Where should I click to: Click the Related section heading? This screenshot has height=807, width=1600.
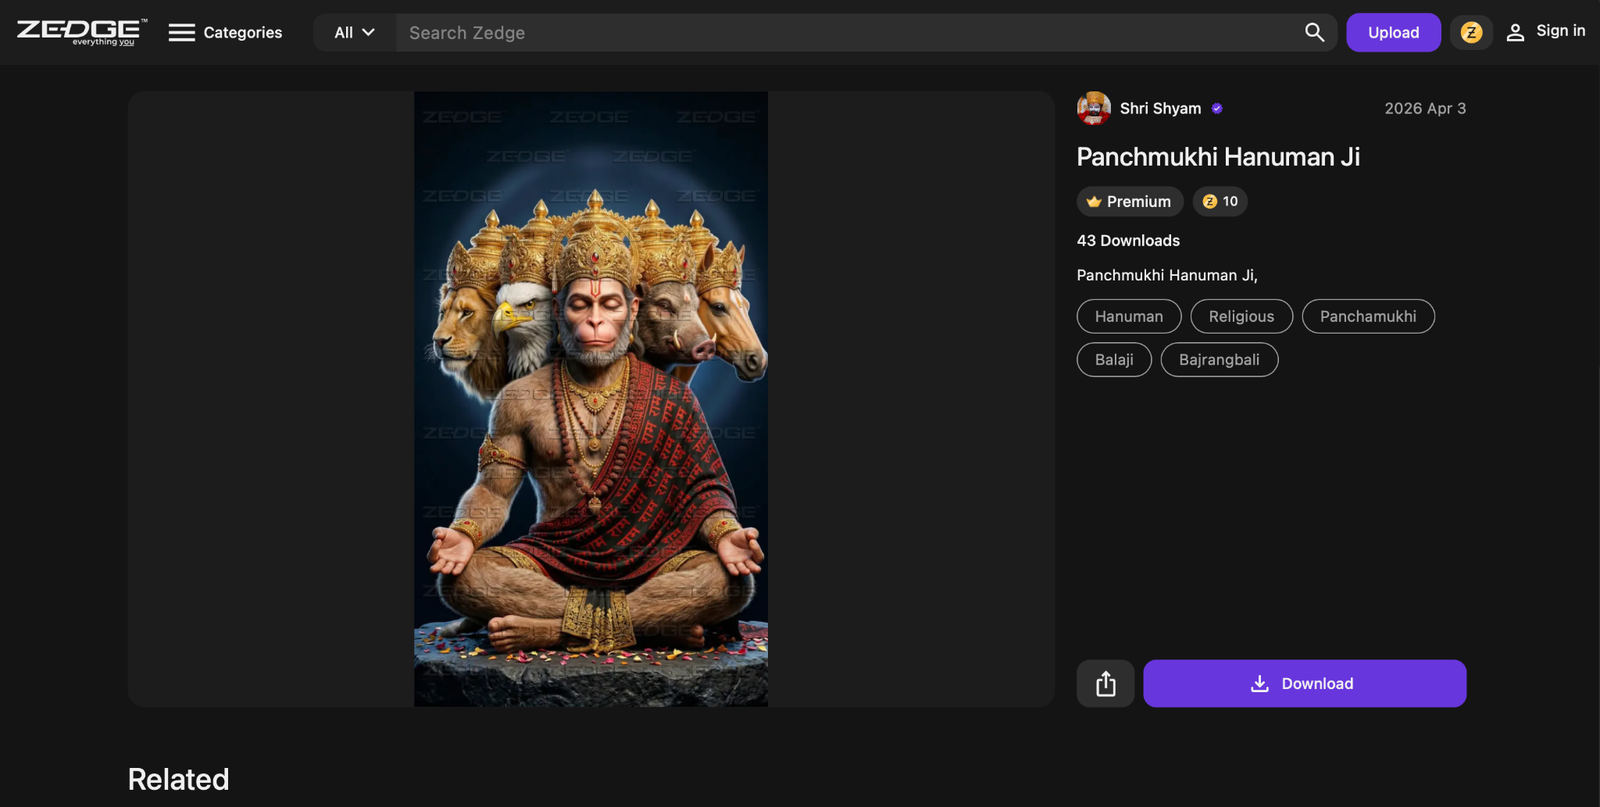click(x=178, y=779)
